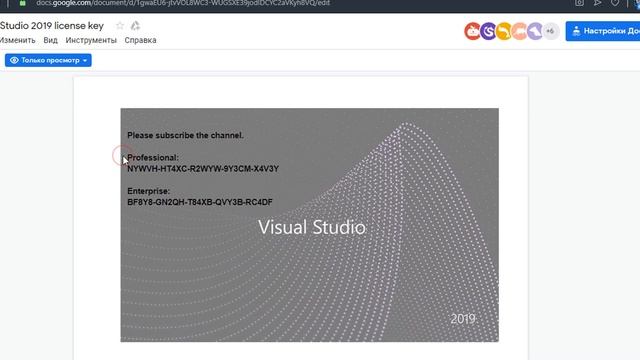Click the Настройки доступа share button
Viewport: 640px width, 360px height.
point(603,31)
